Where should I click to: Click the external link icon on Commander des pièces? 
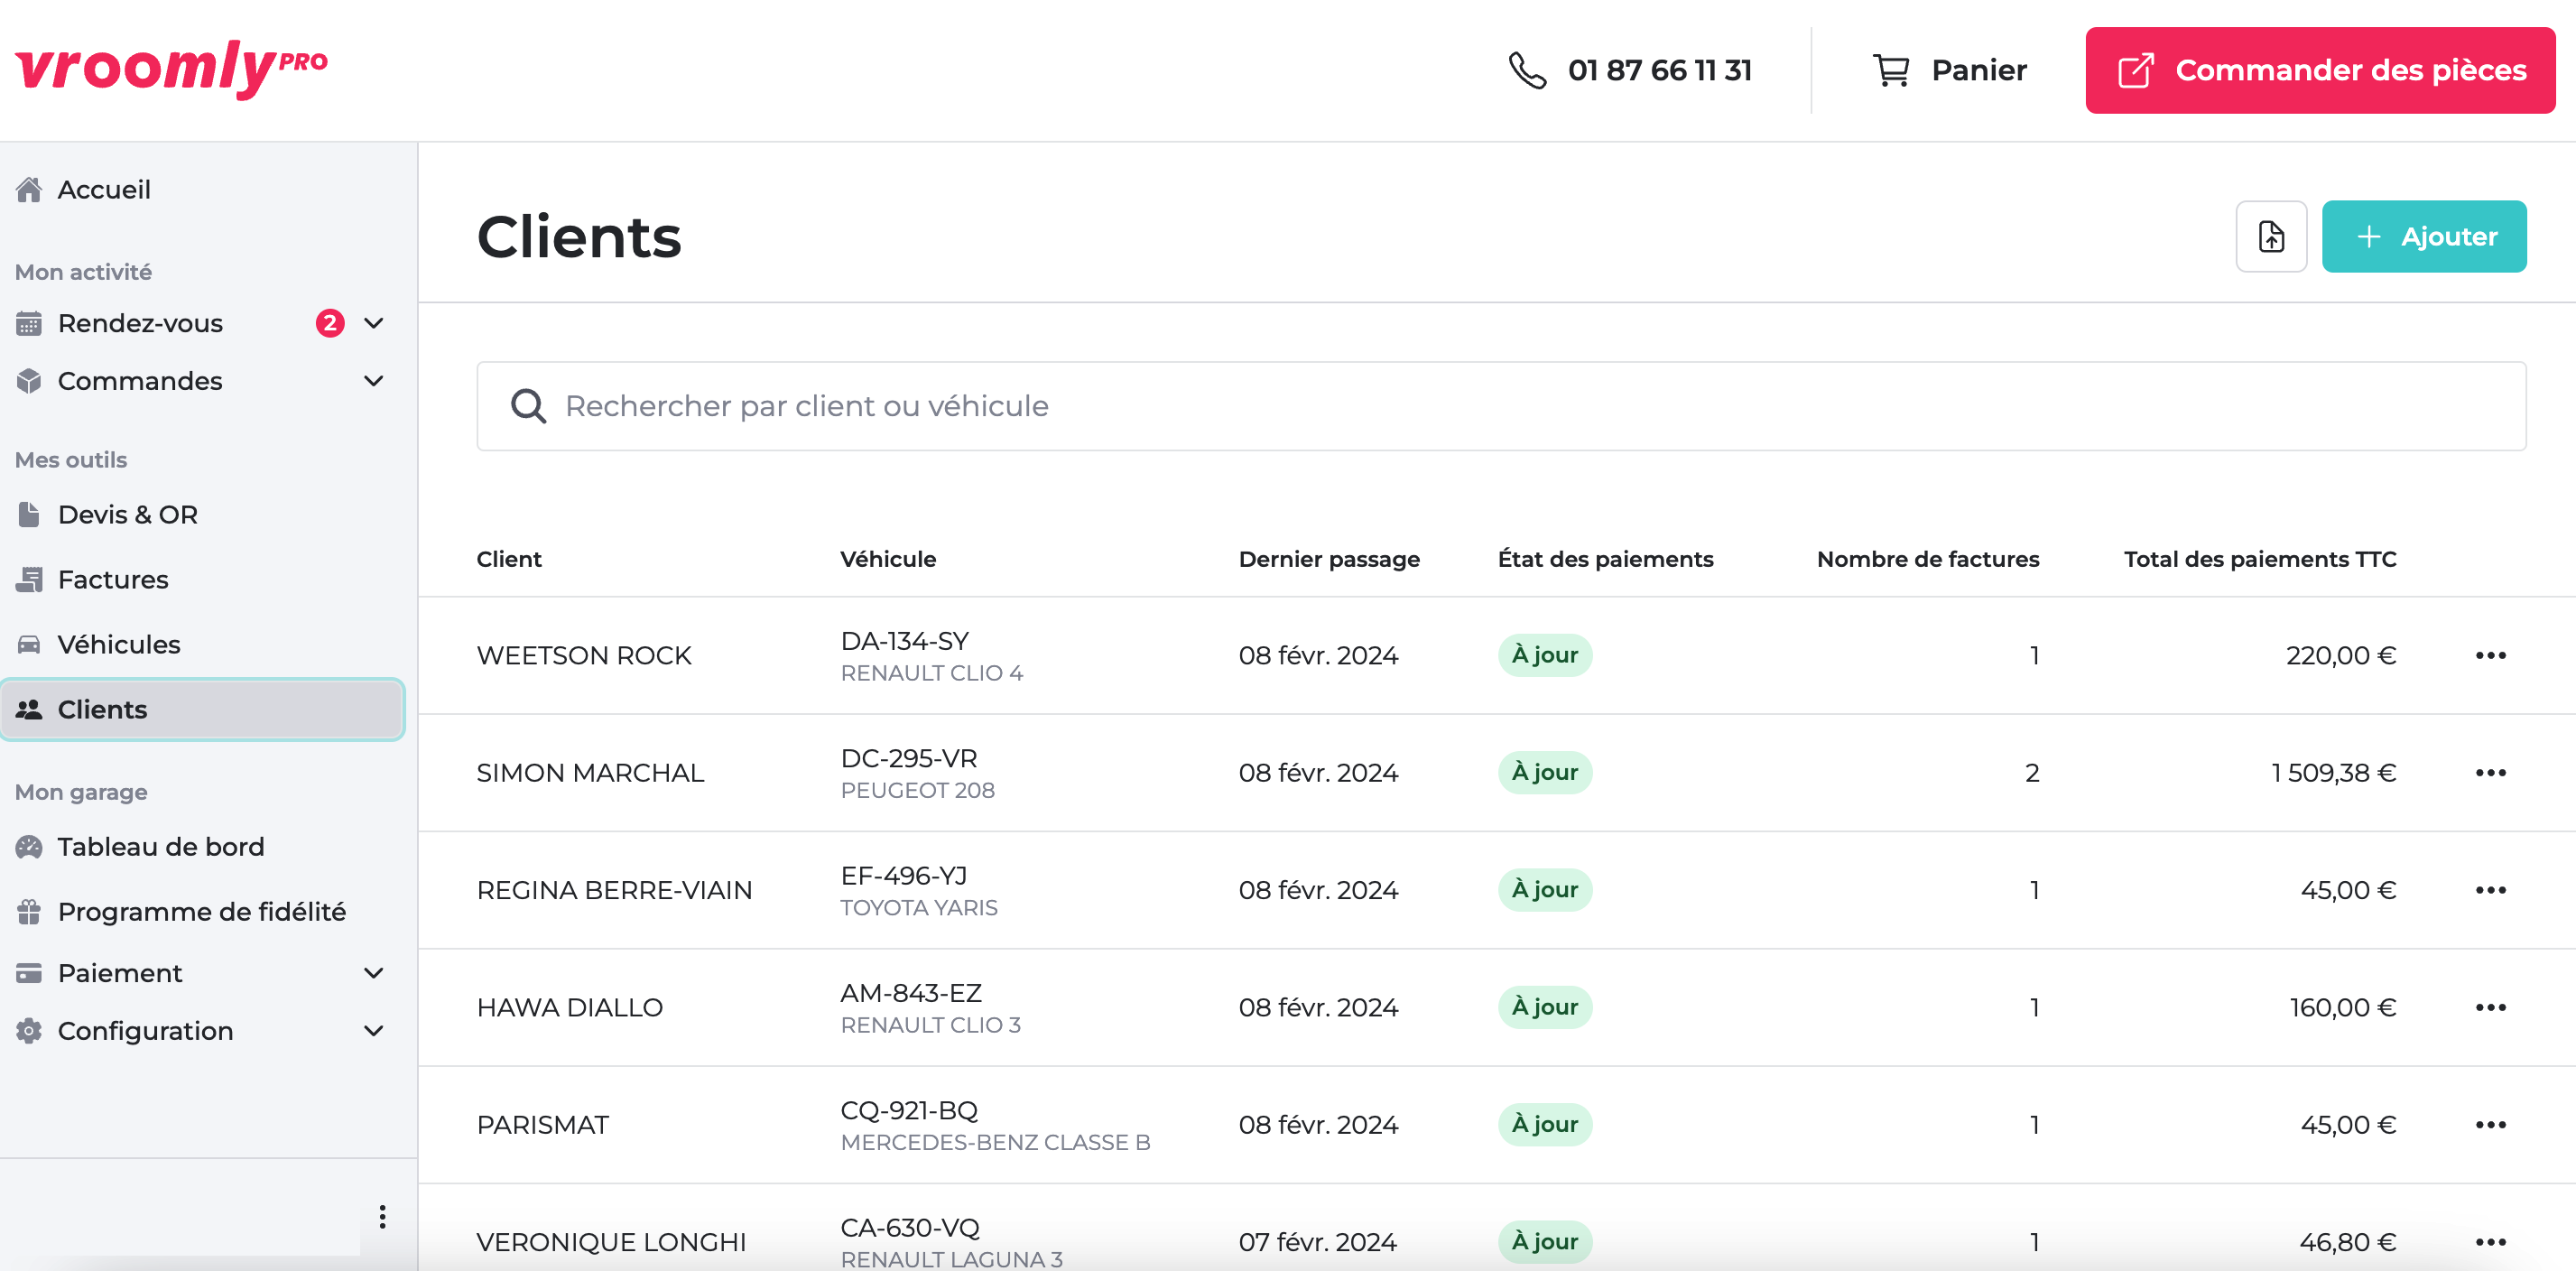point(2136,70)
